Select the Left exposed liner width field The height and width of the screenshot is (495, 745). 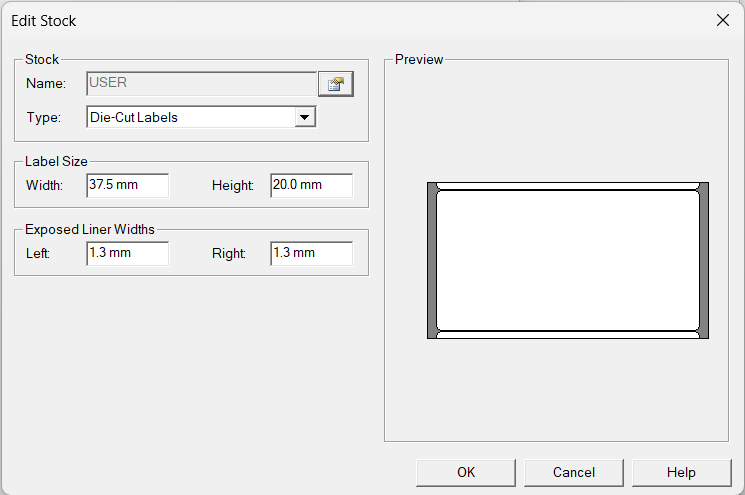point(127,253)
